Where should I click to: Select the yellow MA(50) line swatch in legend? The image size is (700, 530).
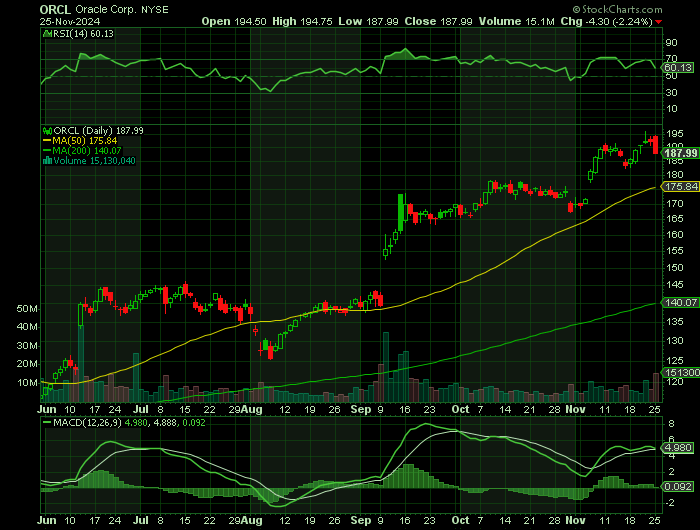click(47, 141)
